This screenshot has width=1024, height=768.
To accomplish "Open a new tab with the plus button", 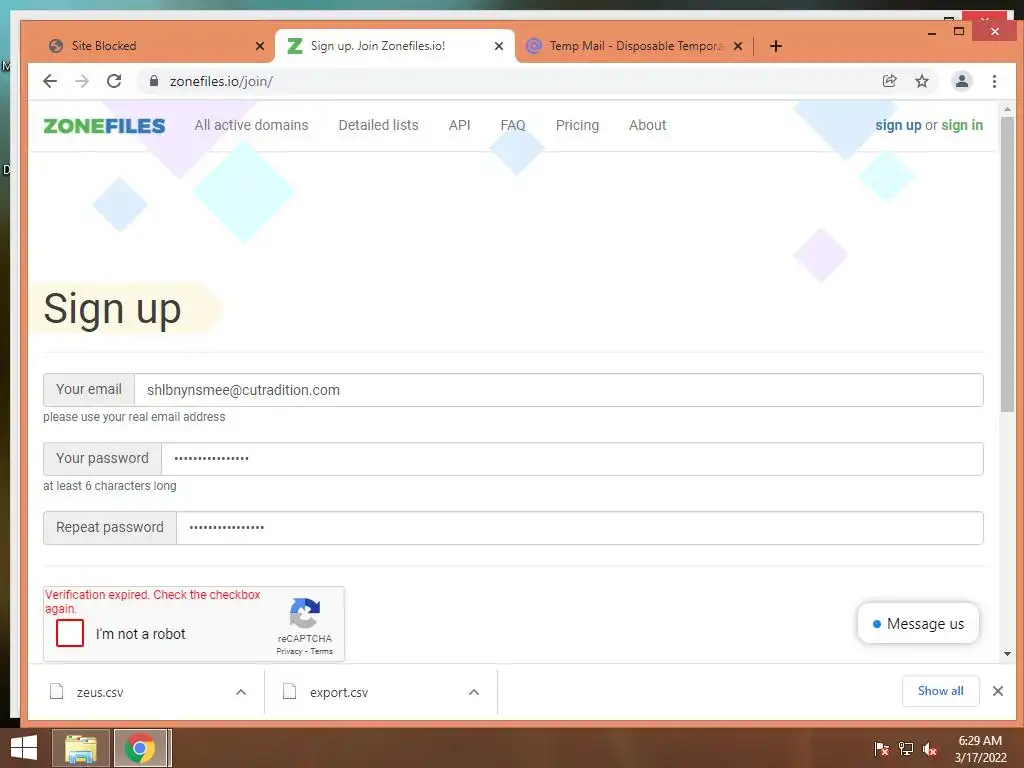I will (x=775, y=46).
